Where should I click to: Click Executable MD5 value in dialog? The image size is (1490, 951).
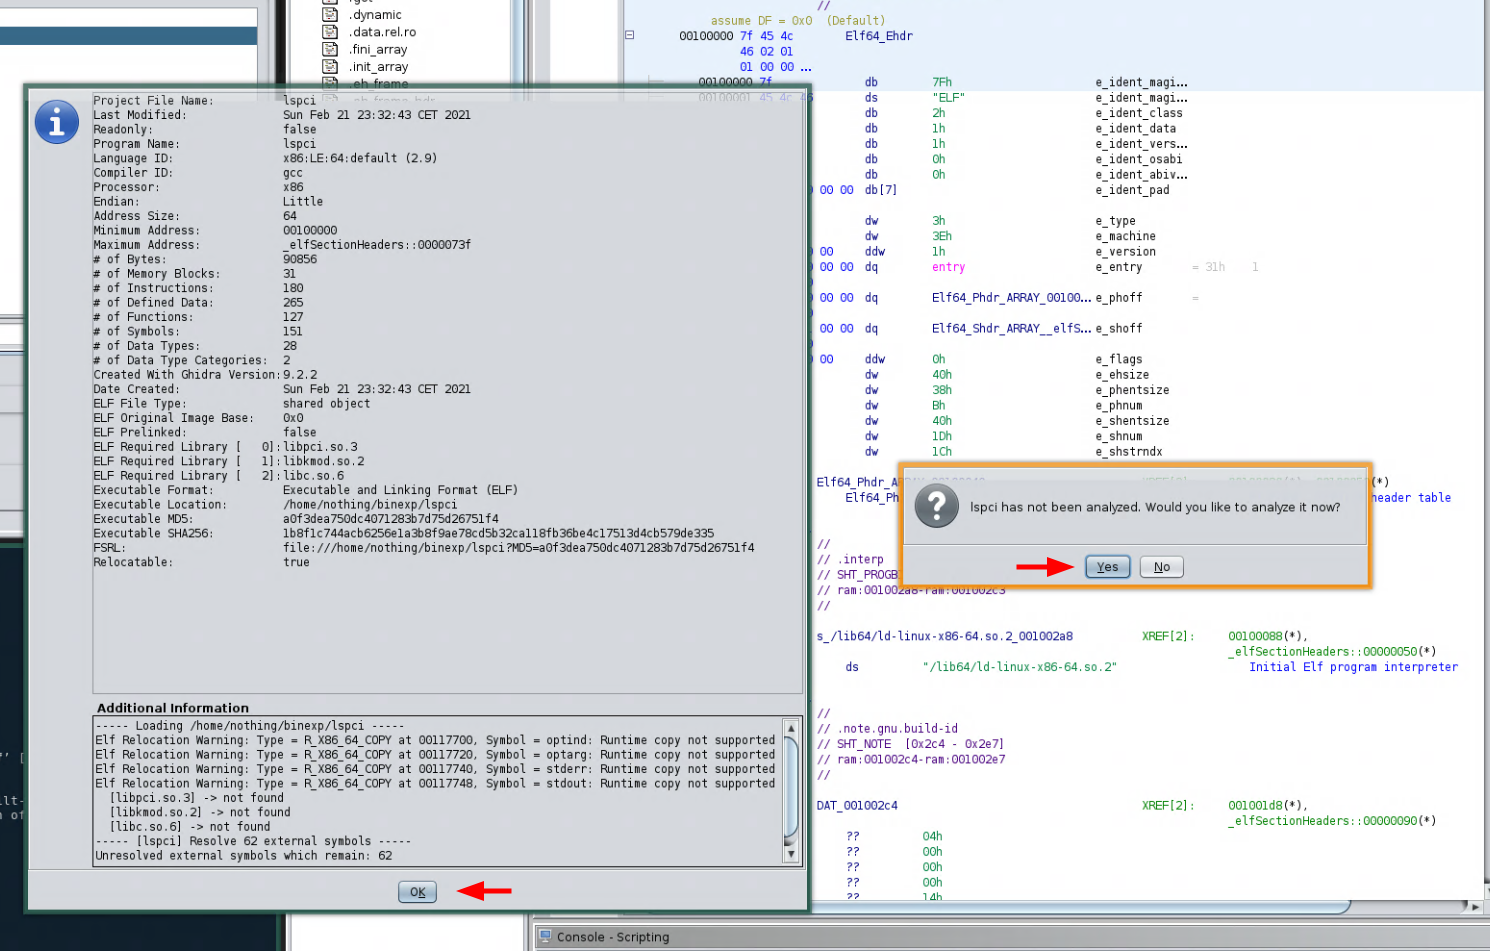(390, 519)
